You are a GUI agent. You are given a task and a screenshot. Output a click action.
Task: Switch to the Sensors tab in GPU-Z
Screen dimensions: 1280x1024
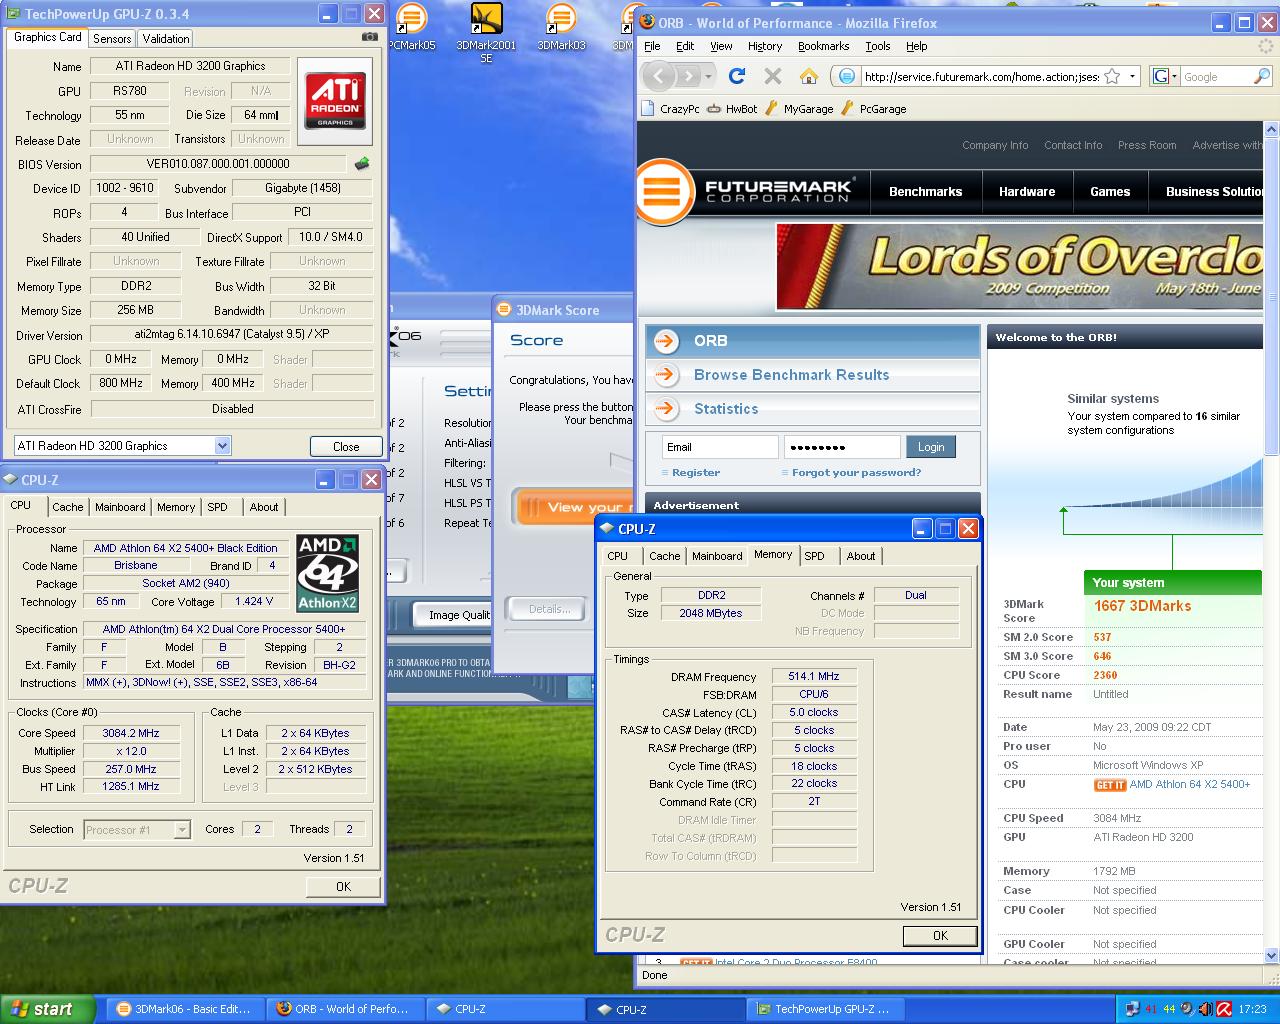[112, 38]
